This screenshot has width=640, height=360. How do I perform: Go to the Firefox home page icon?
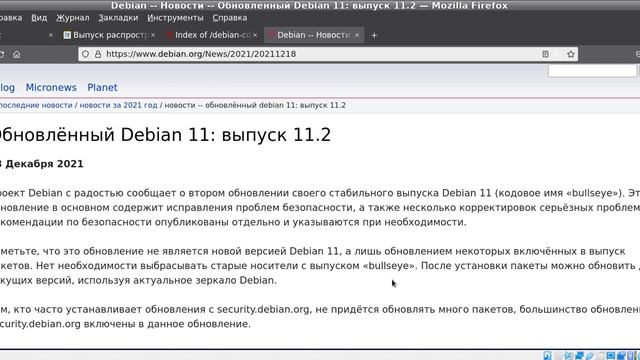tap(16, 54)
